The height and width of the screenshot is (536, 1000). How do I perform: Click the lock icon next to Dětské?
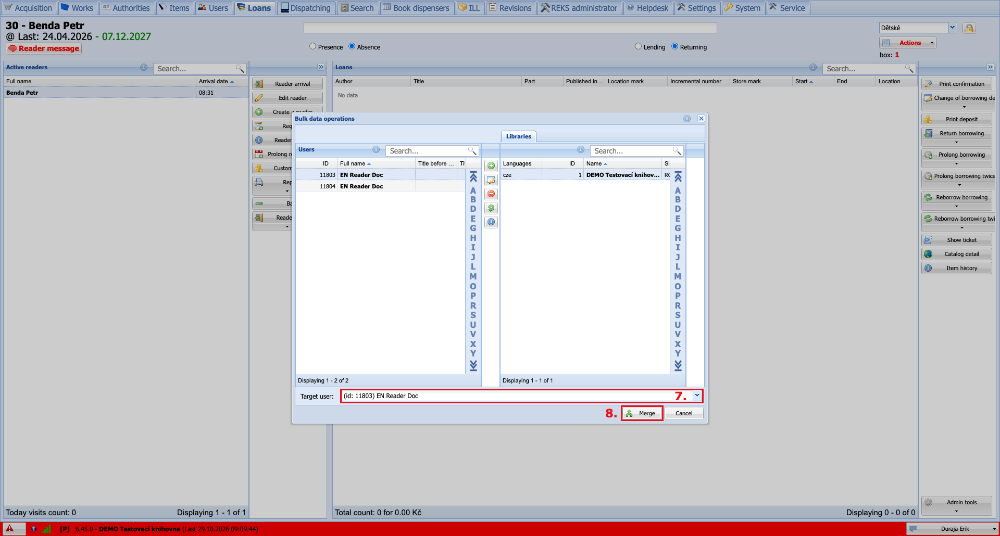pos(969,28)
